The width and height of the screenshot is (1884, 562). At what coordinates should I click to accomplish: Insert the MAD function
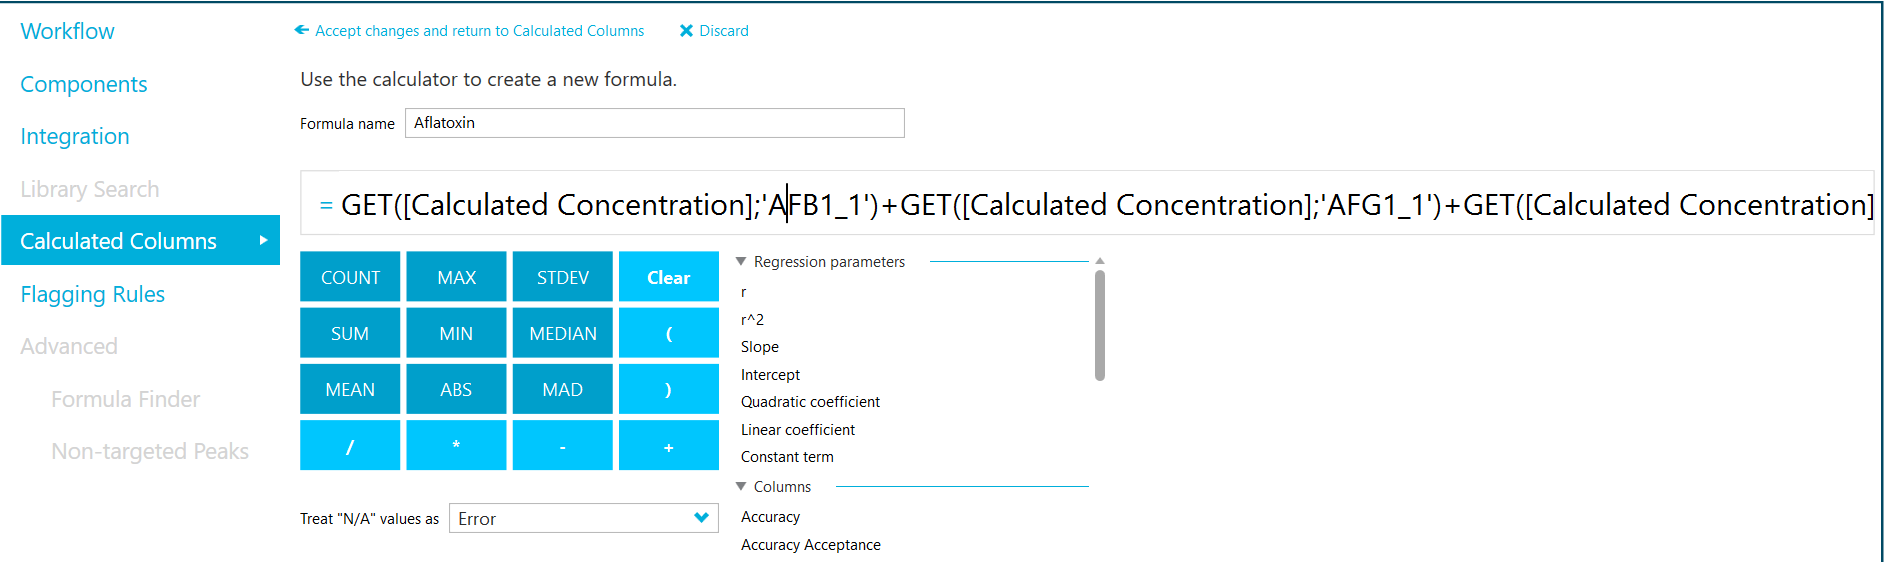pos(562,389)
